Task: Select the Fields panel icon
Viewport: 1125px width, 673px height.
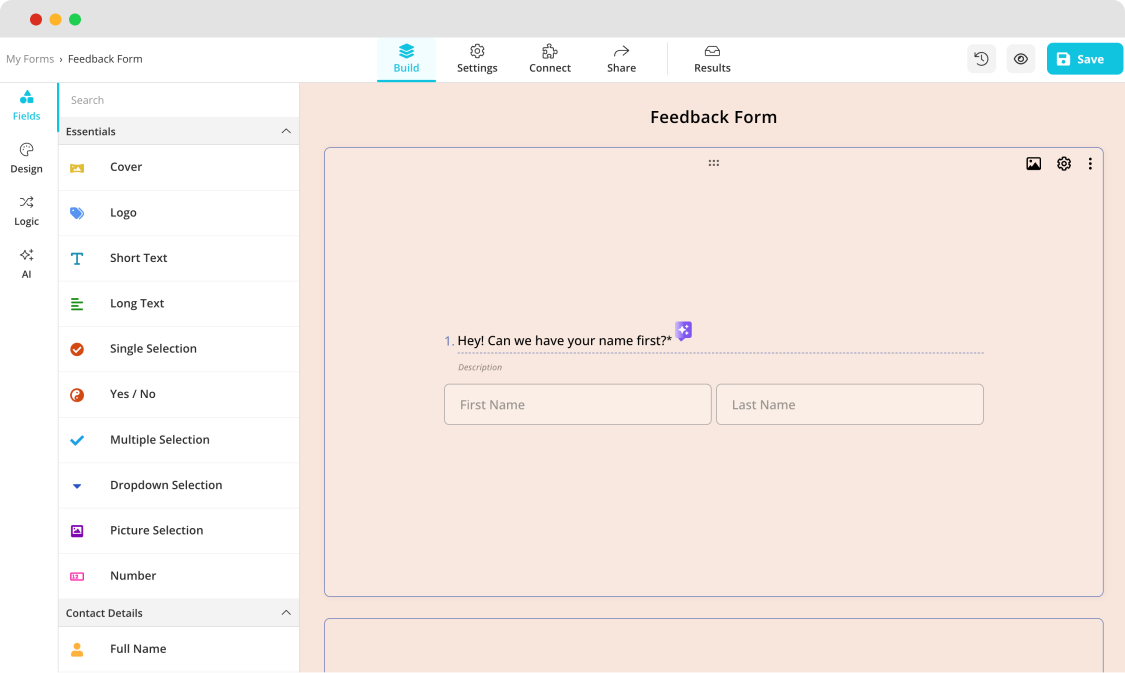Action: (x=26, y=105)
